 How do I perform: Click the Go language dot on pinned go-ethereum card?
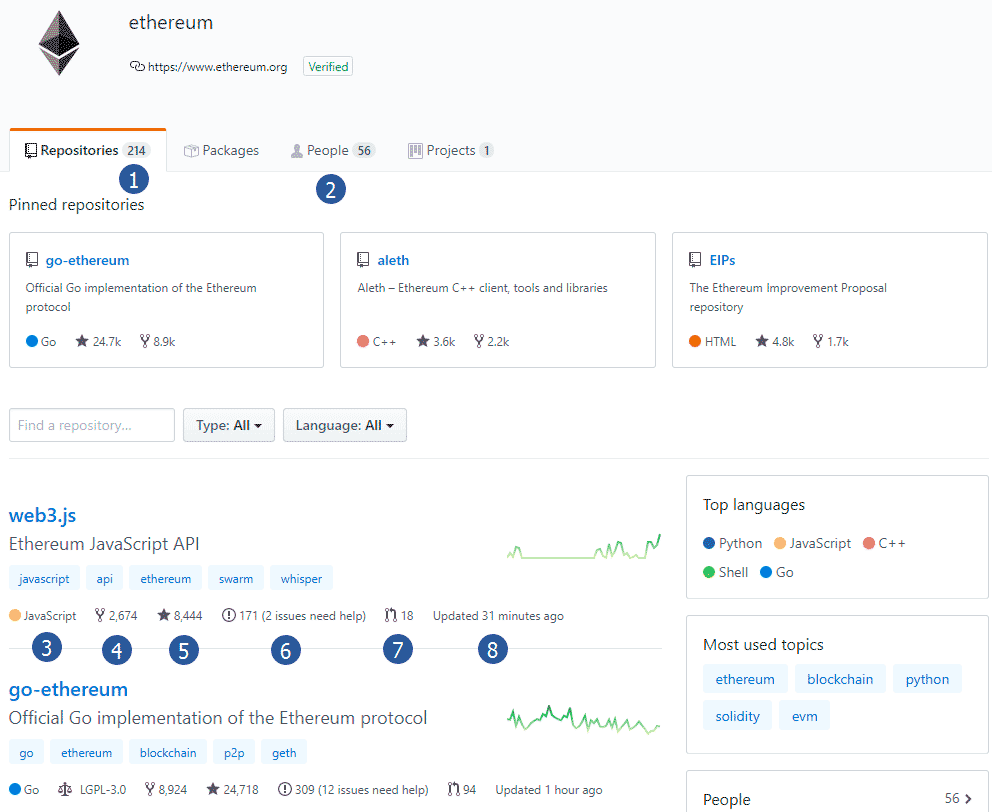coord(32,341)
